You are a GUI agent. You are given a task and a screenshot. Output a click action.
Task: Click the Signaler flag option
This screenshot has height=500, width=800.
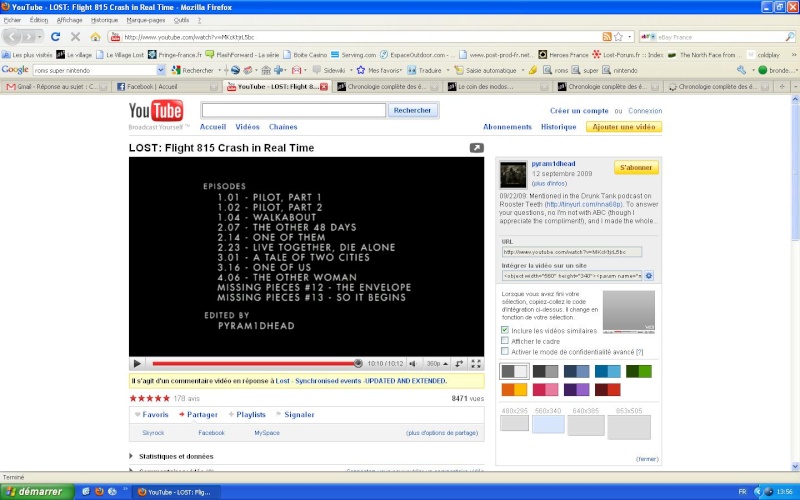(295, 414)
